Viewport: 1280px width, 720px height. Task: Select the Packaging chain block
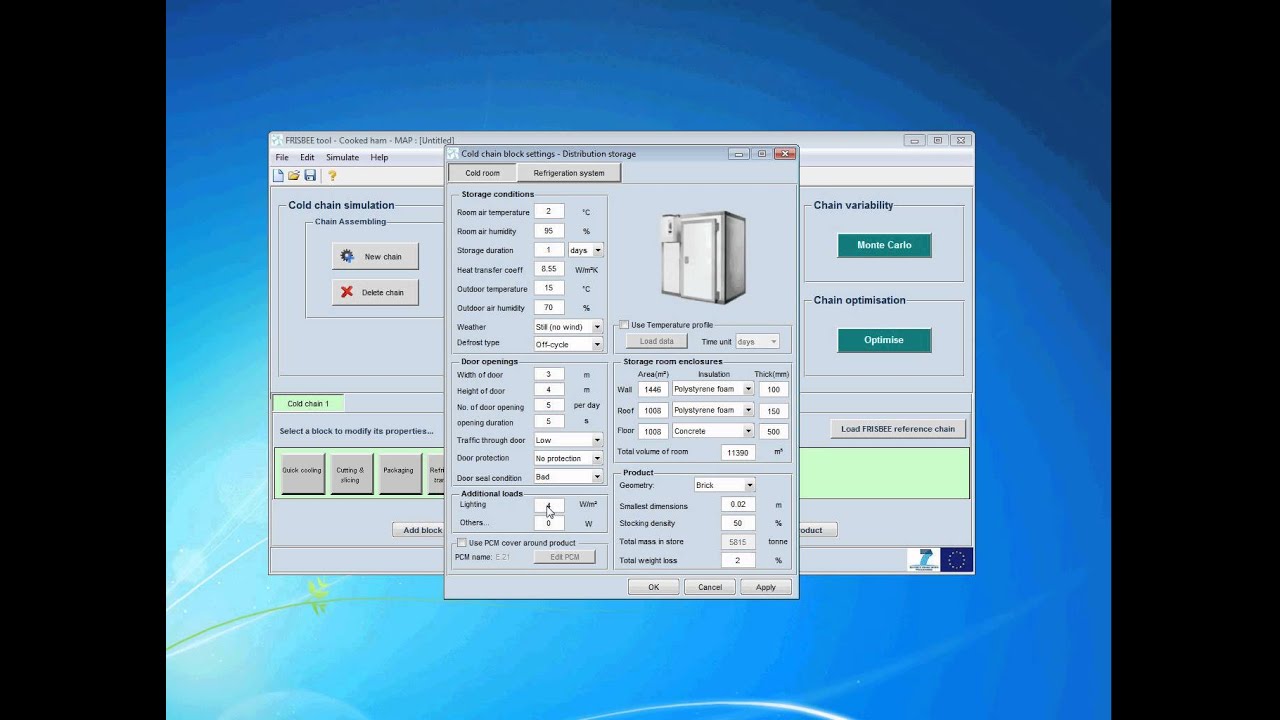pos(398,470)
